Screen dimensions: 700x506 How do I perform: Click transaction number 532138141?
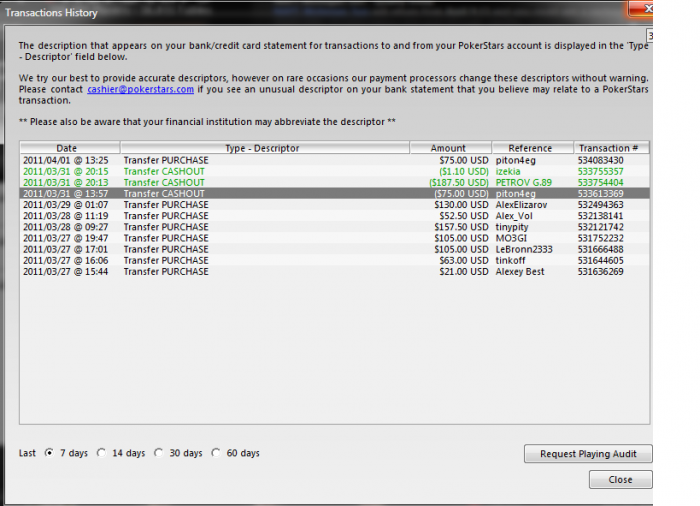[600, 216]
